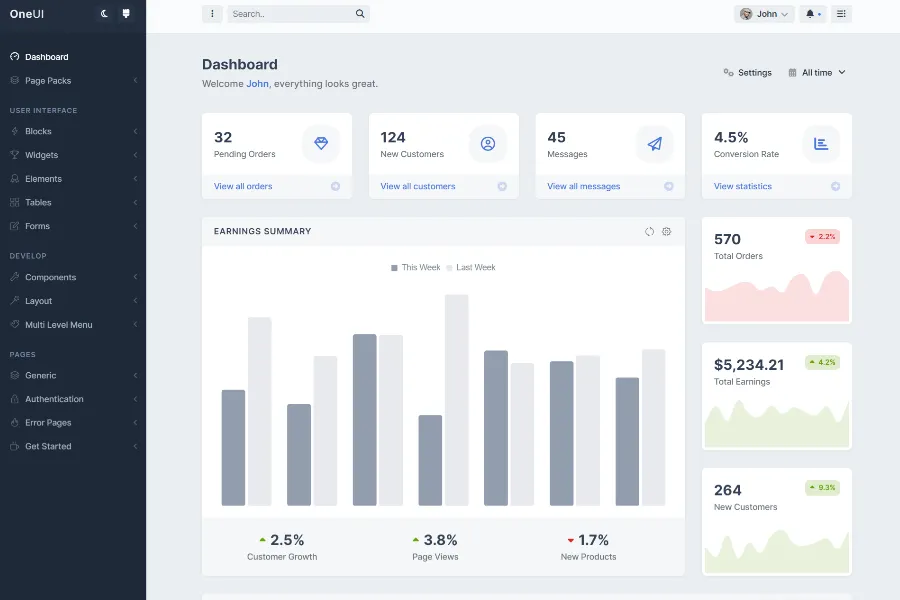Click the notifications bell icon
This screenshot has height=600, width=900.
pyautogui.click(x=812, y=14)
